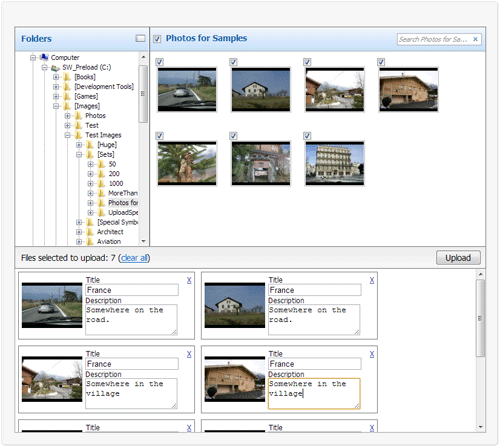This screenshot has width=500, height=446.
Task: Uncheck the wooden statue photo checkbox
Action: 160,136
